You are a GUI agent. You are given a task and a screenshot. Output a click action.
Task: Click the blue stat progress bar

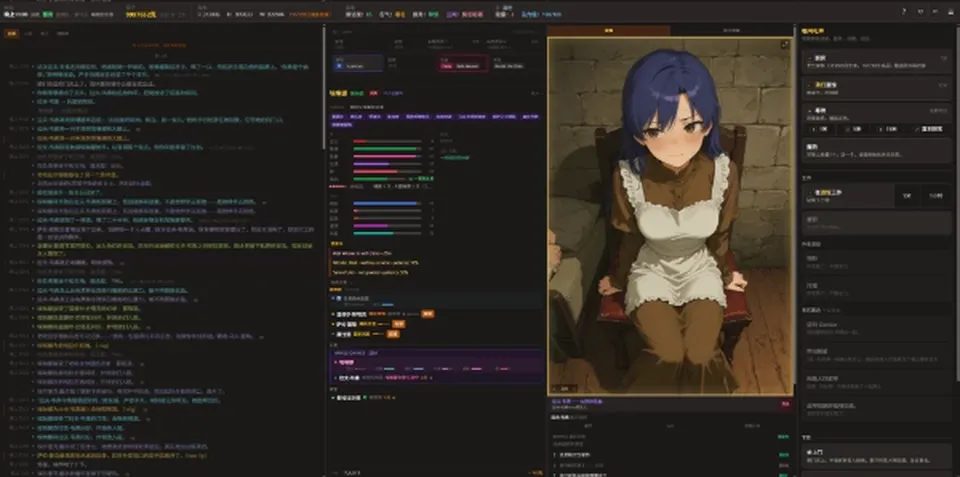[x=385, y=203]
